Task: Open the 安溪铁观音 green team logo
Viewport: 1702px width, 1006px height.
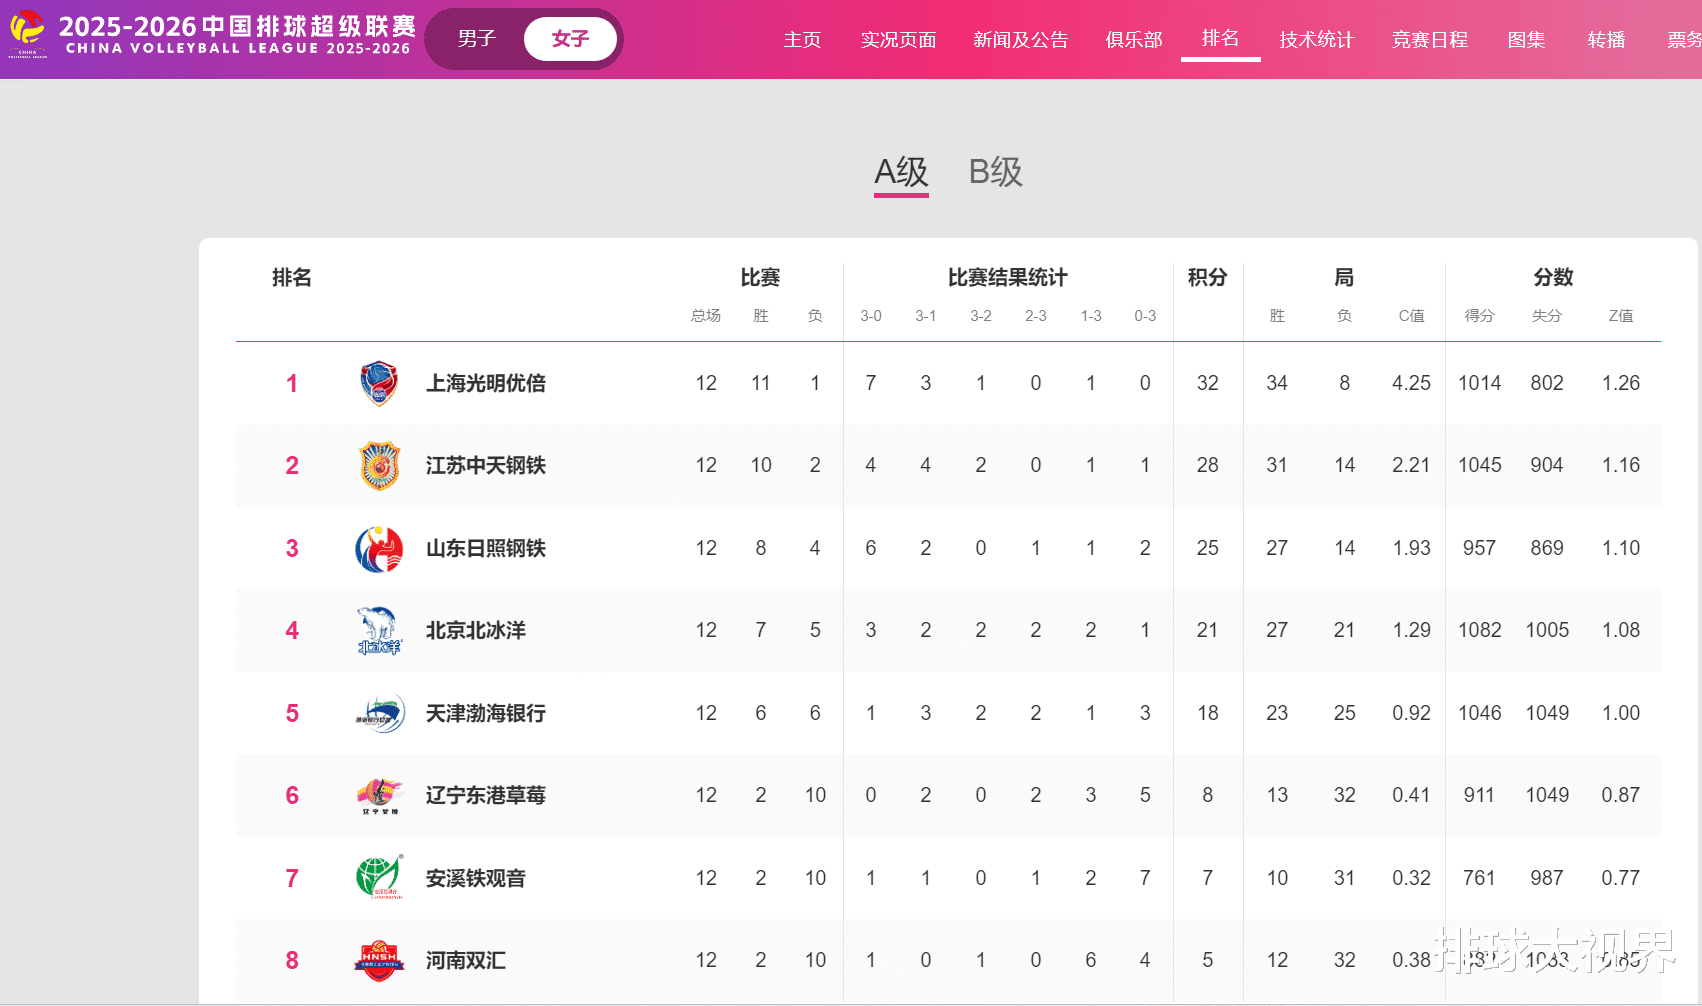Action: tap(379, 878)
